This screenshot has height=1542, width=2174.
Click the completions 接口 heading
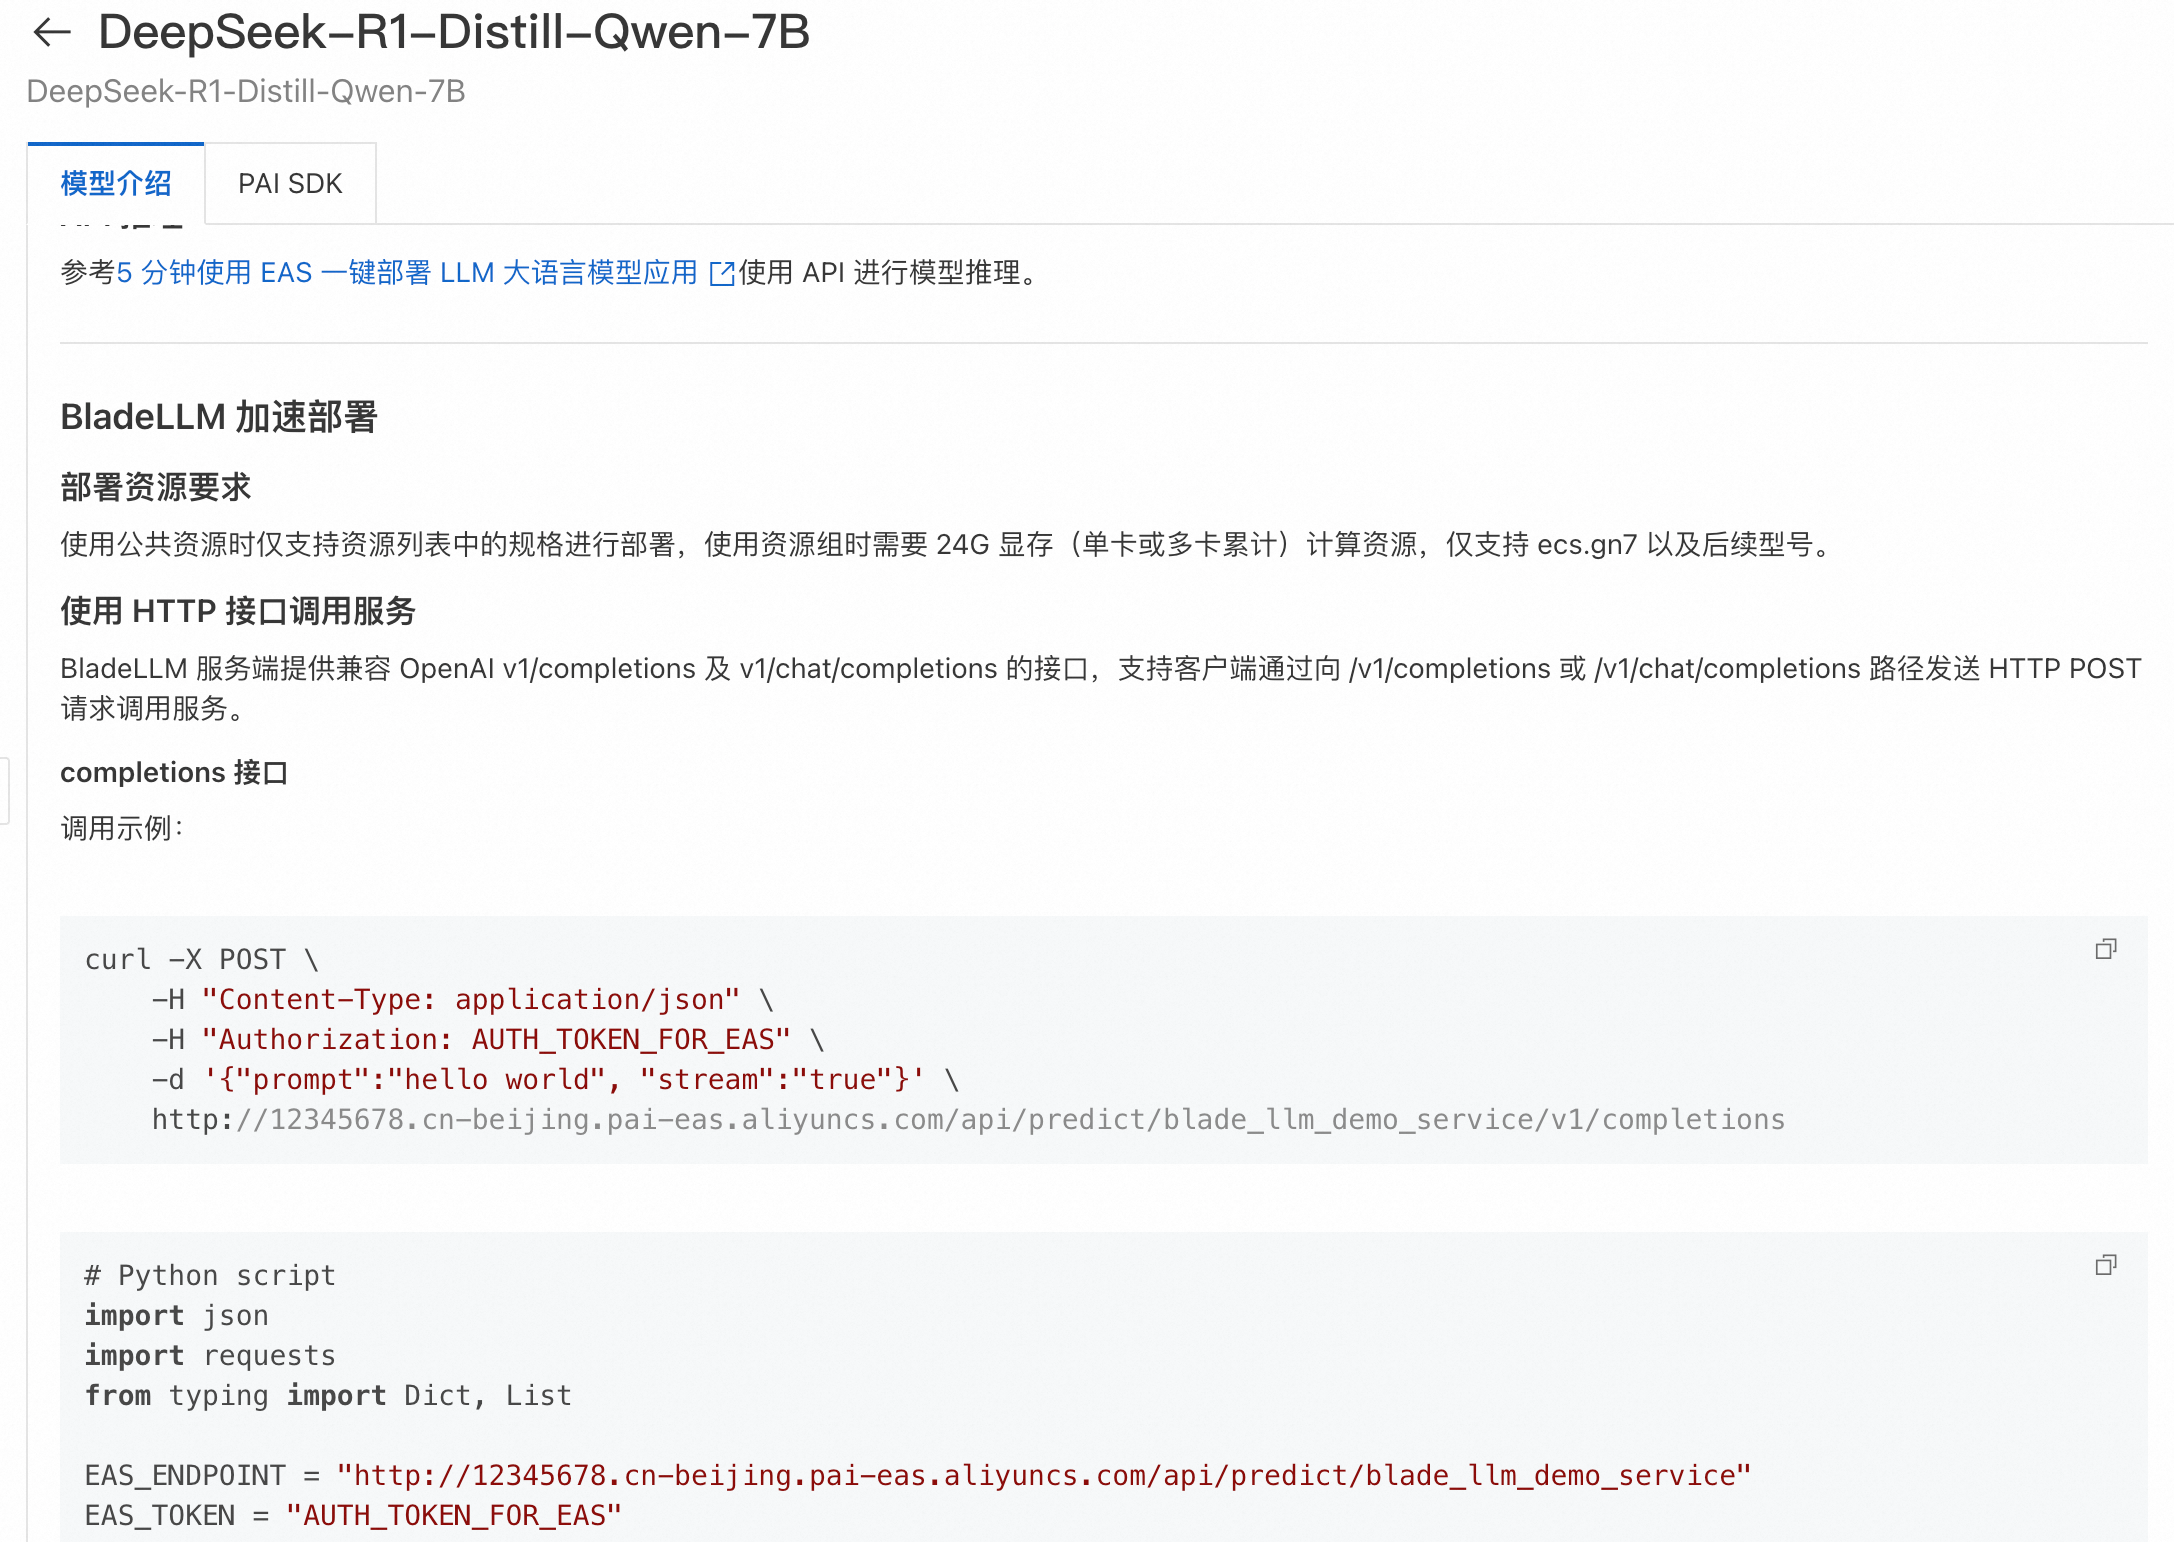(174, 772)
